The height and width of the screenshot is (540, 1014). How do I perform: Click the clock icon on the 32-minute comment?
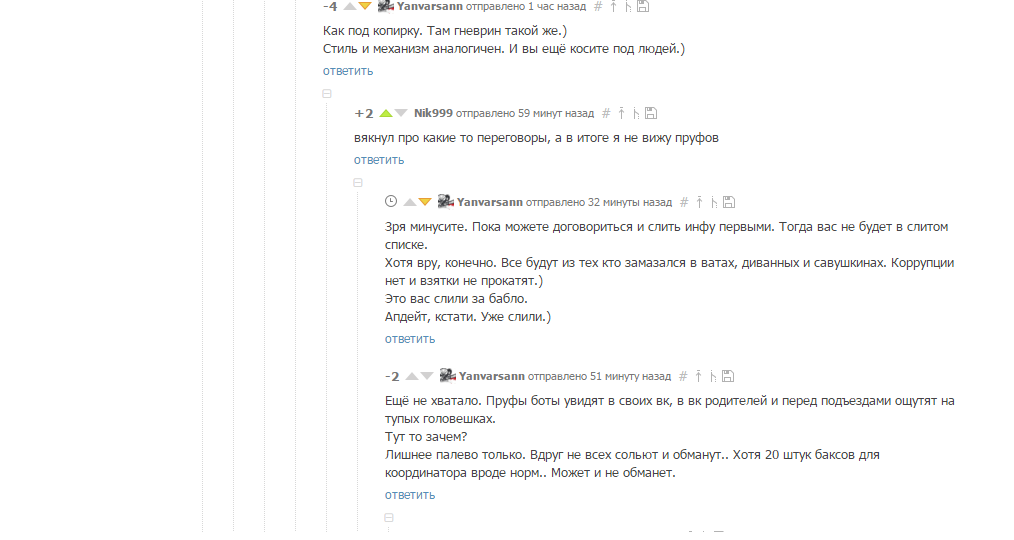pyautogui.click(x=391, y=202)
